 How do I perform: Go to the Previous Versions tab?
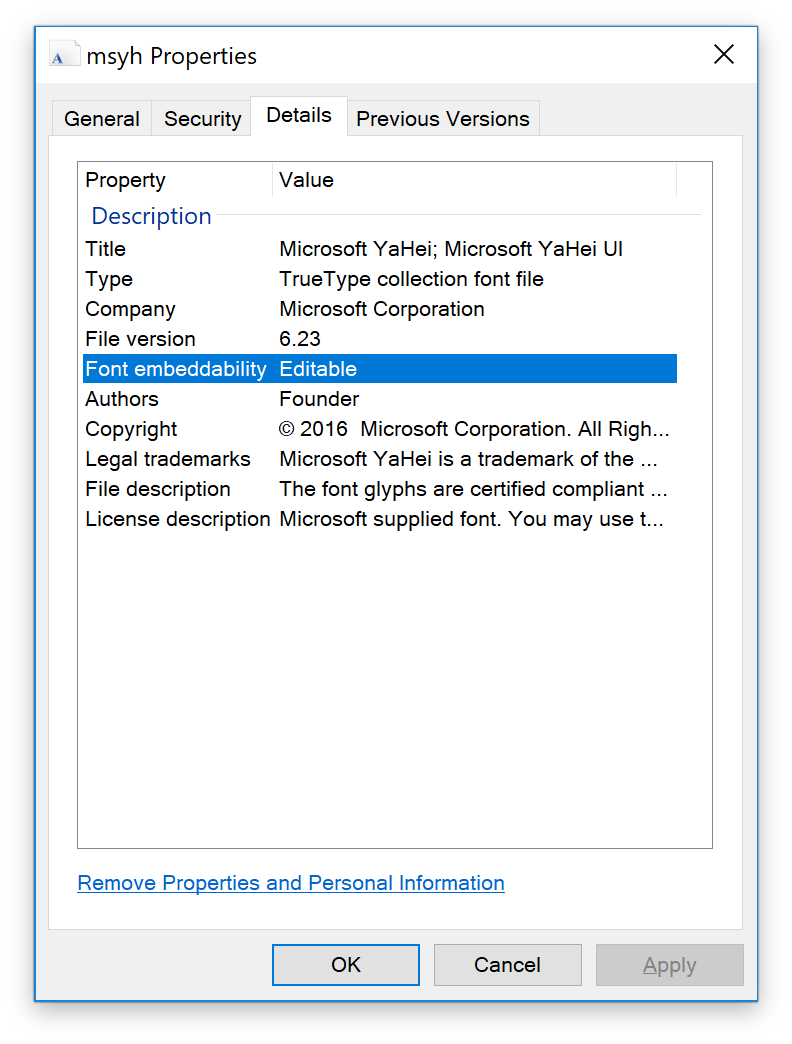[x=443, y=119]
